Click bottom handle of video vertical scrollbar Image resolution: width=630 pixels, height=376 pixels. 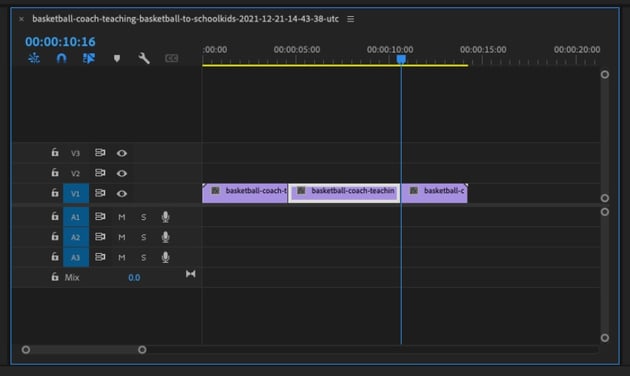pos(605,198)
